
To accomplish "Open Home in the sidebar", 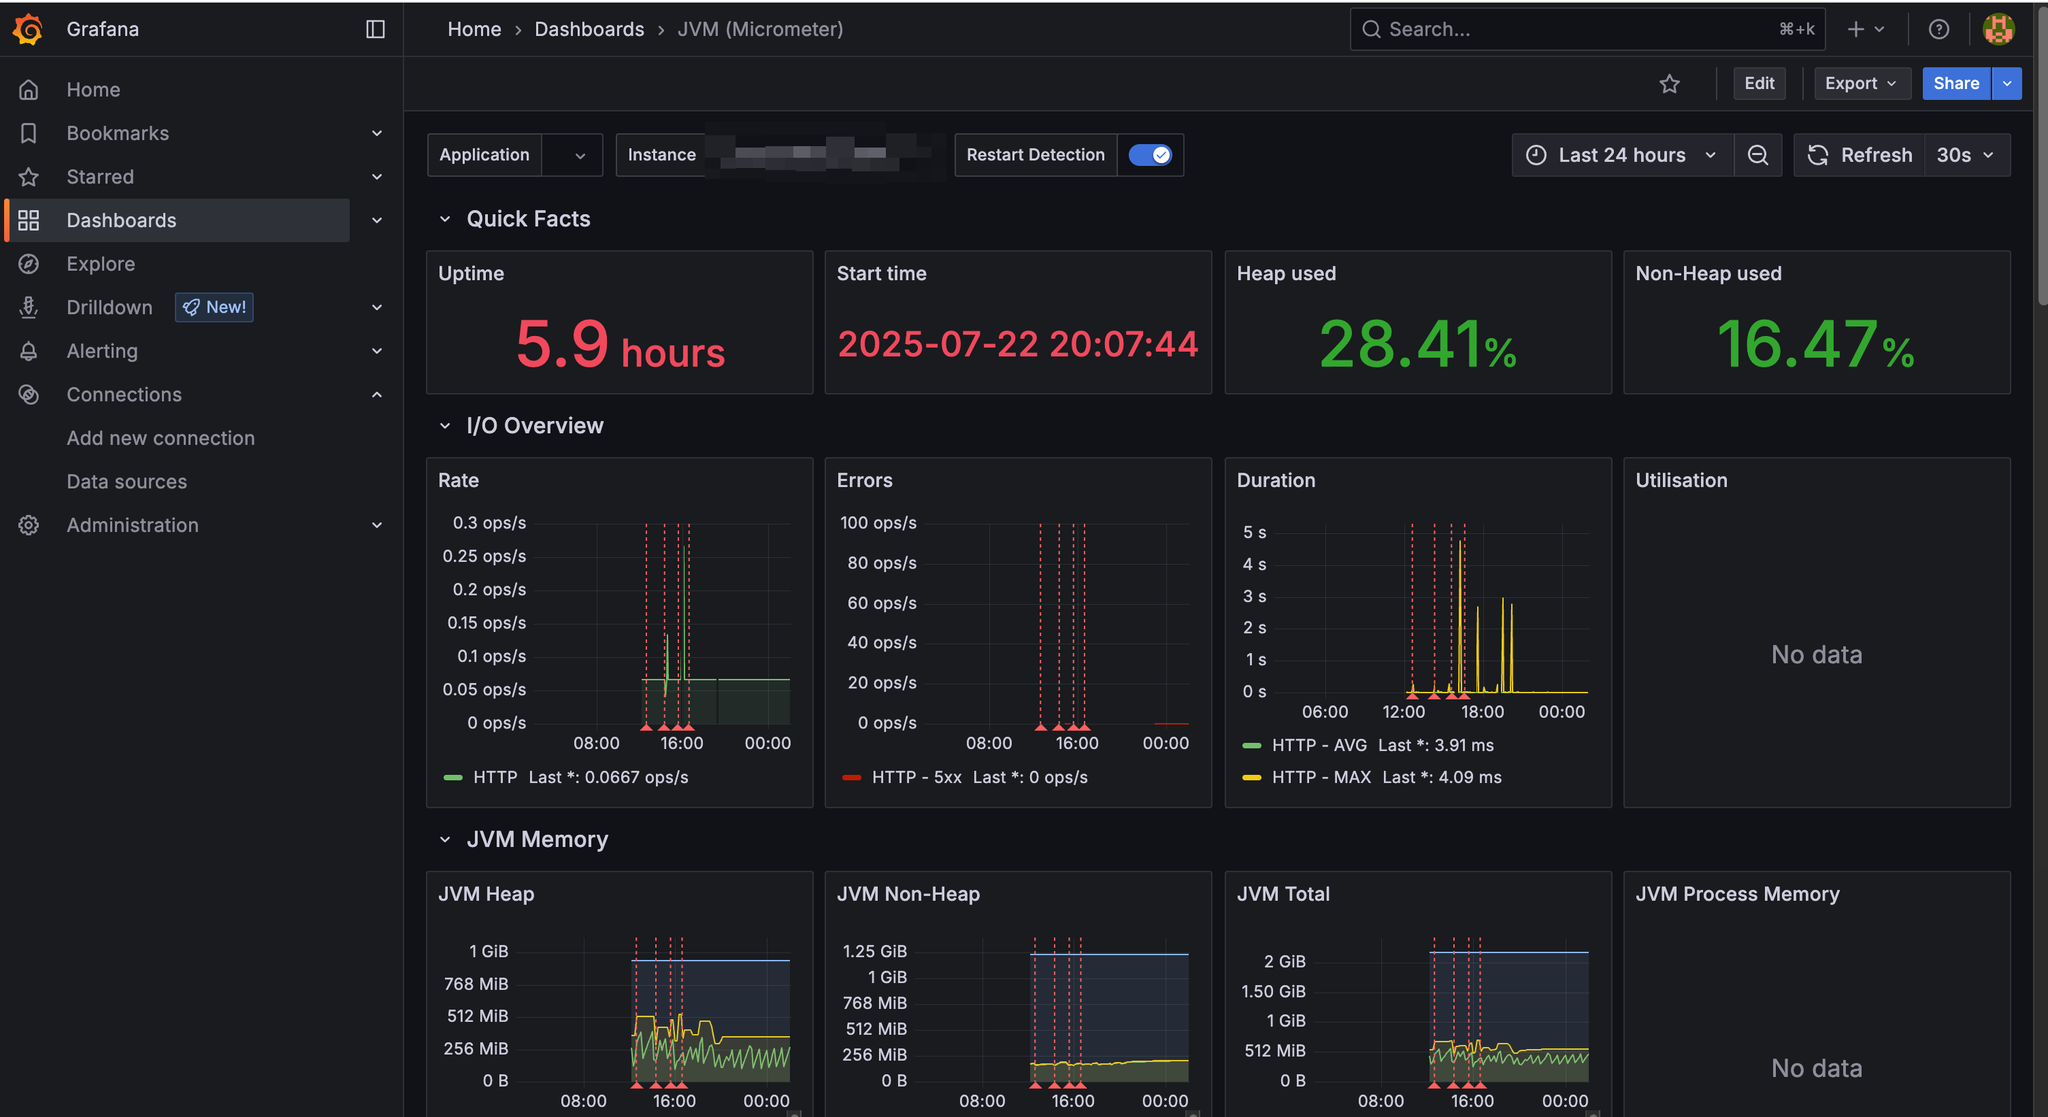I will point(93,90).
